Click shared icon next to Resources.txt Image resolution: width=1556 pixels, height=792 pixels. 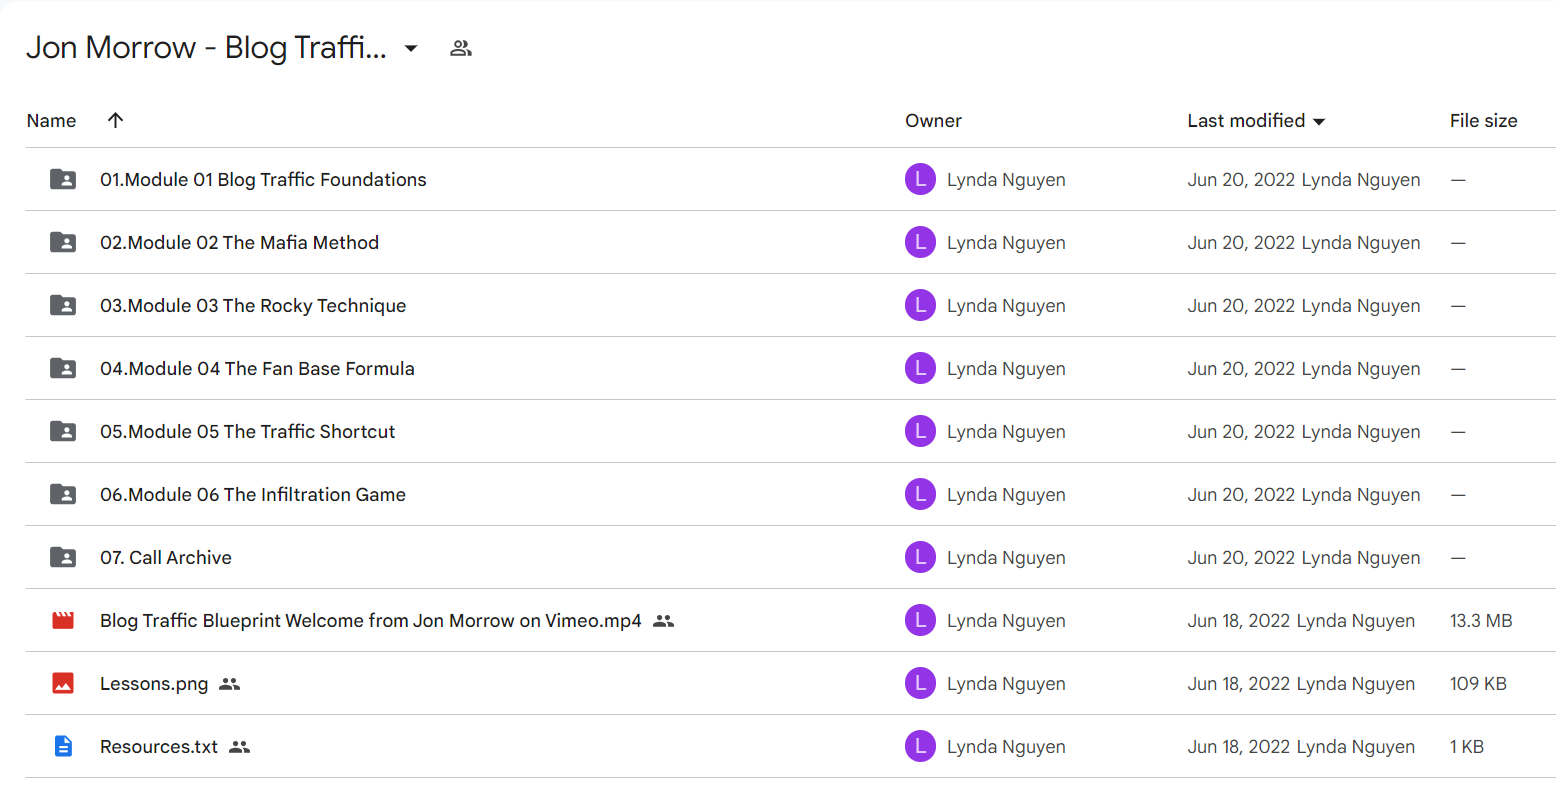[x=239, y=747]
